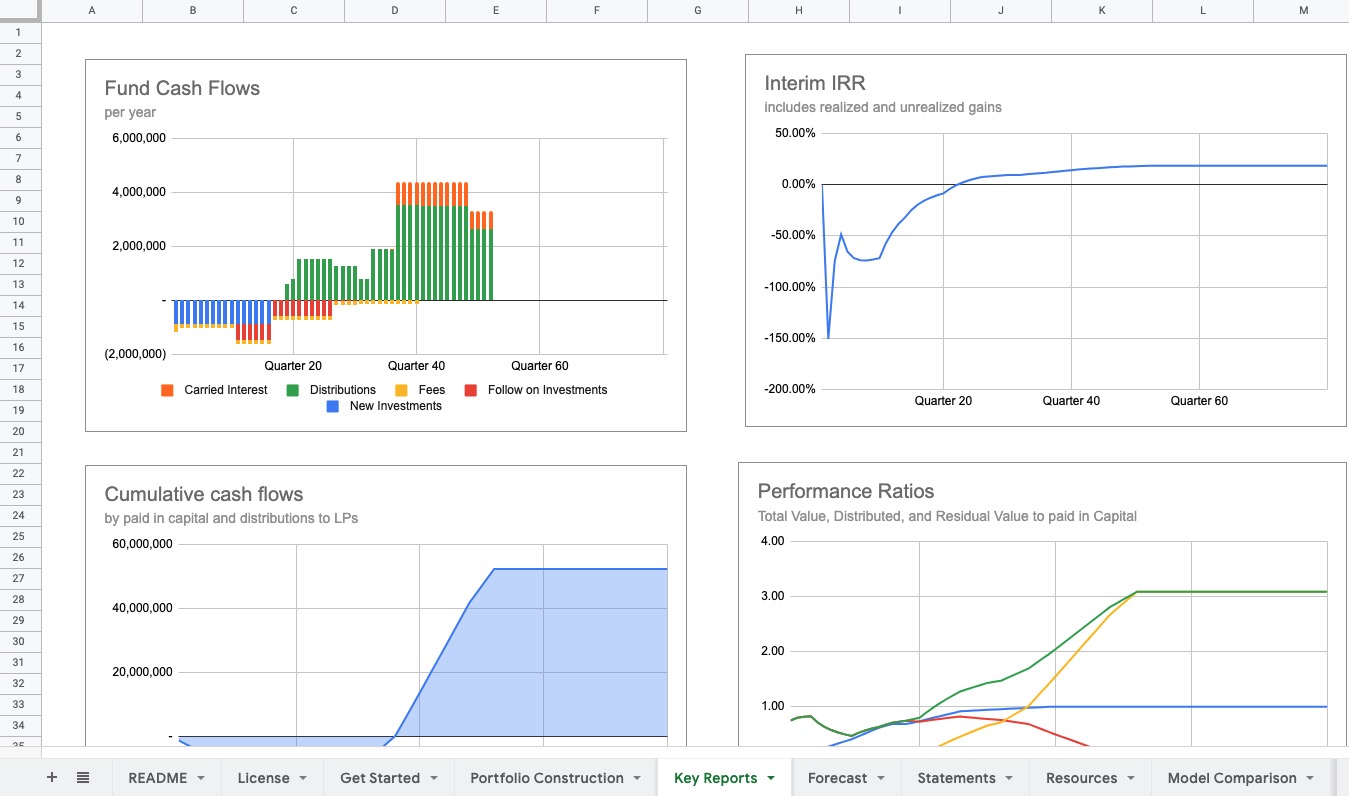This screenshot has width=1349, height=796.
Task: Go to the Get Started sheet
Action: (x=379, y=777)
